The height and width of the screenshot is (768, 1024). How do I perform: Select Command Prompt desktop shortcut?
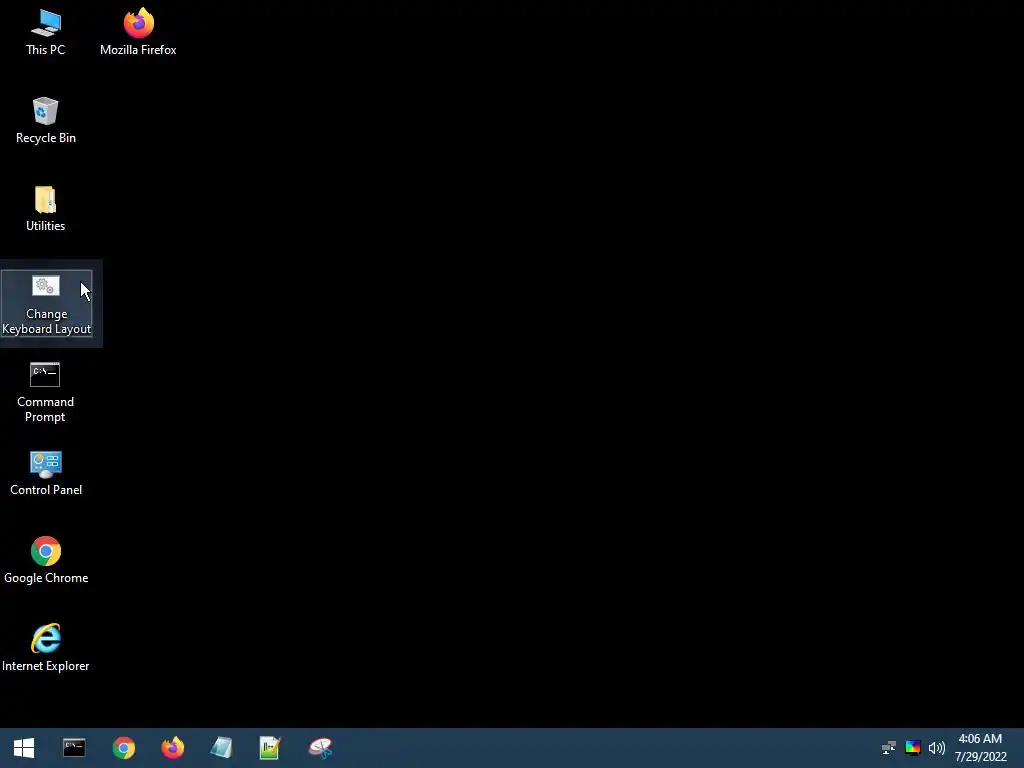(45, 392)
